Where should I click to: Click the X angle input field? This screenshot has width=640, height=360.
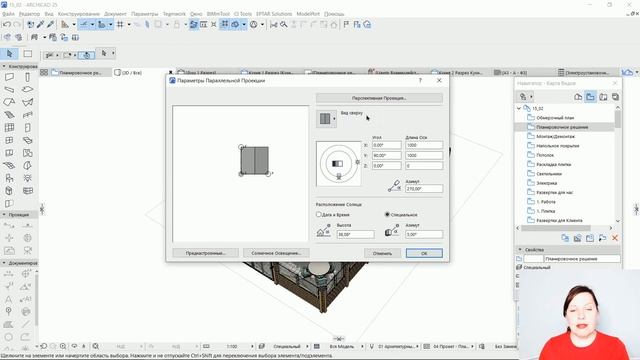(387, 145)
